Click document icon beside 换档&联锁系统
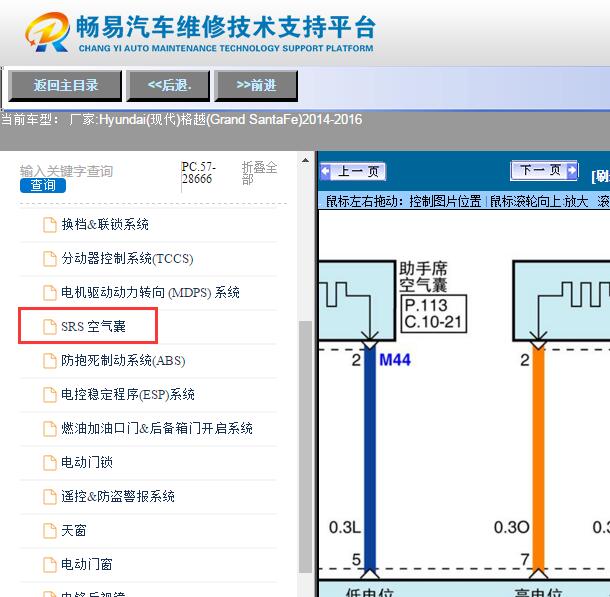 [49, 225]
